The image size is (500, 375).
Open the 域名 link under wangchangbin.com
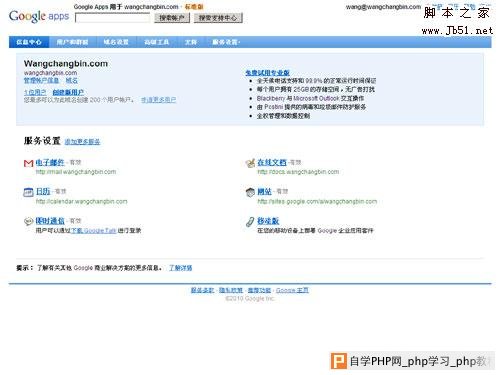point(72,80)
